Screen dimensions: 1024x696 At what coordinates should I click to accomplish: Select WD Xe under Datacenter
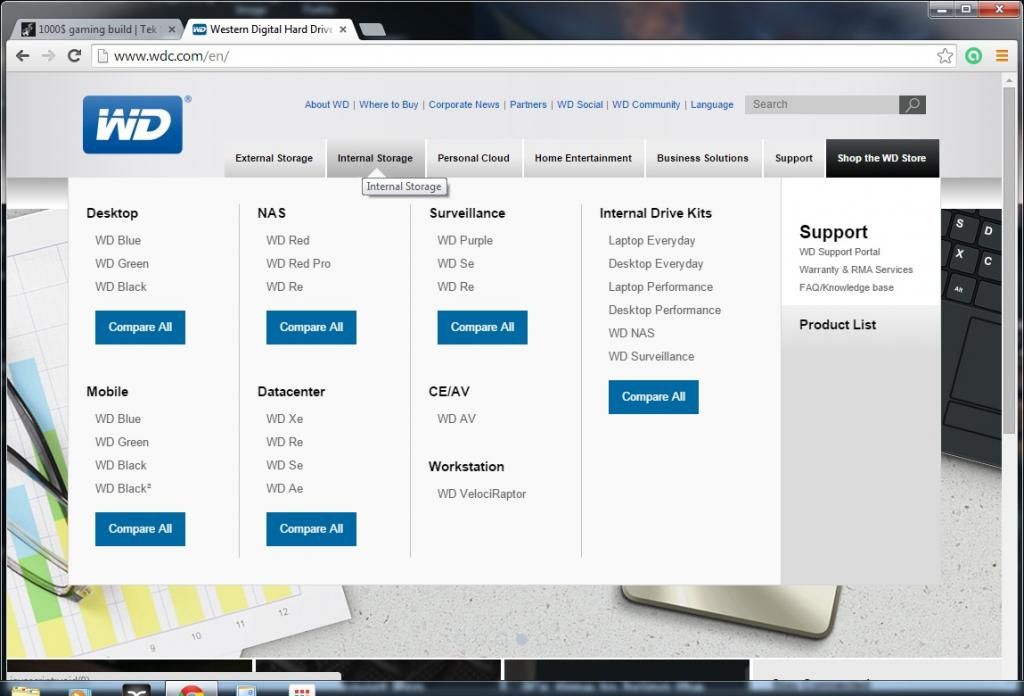pyautogui.click(x=285, y=419)
